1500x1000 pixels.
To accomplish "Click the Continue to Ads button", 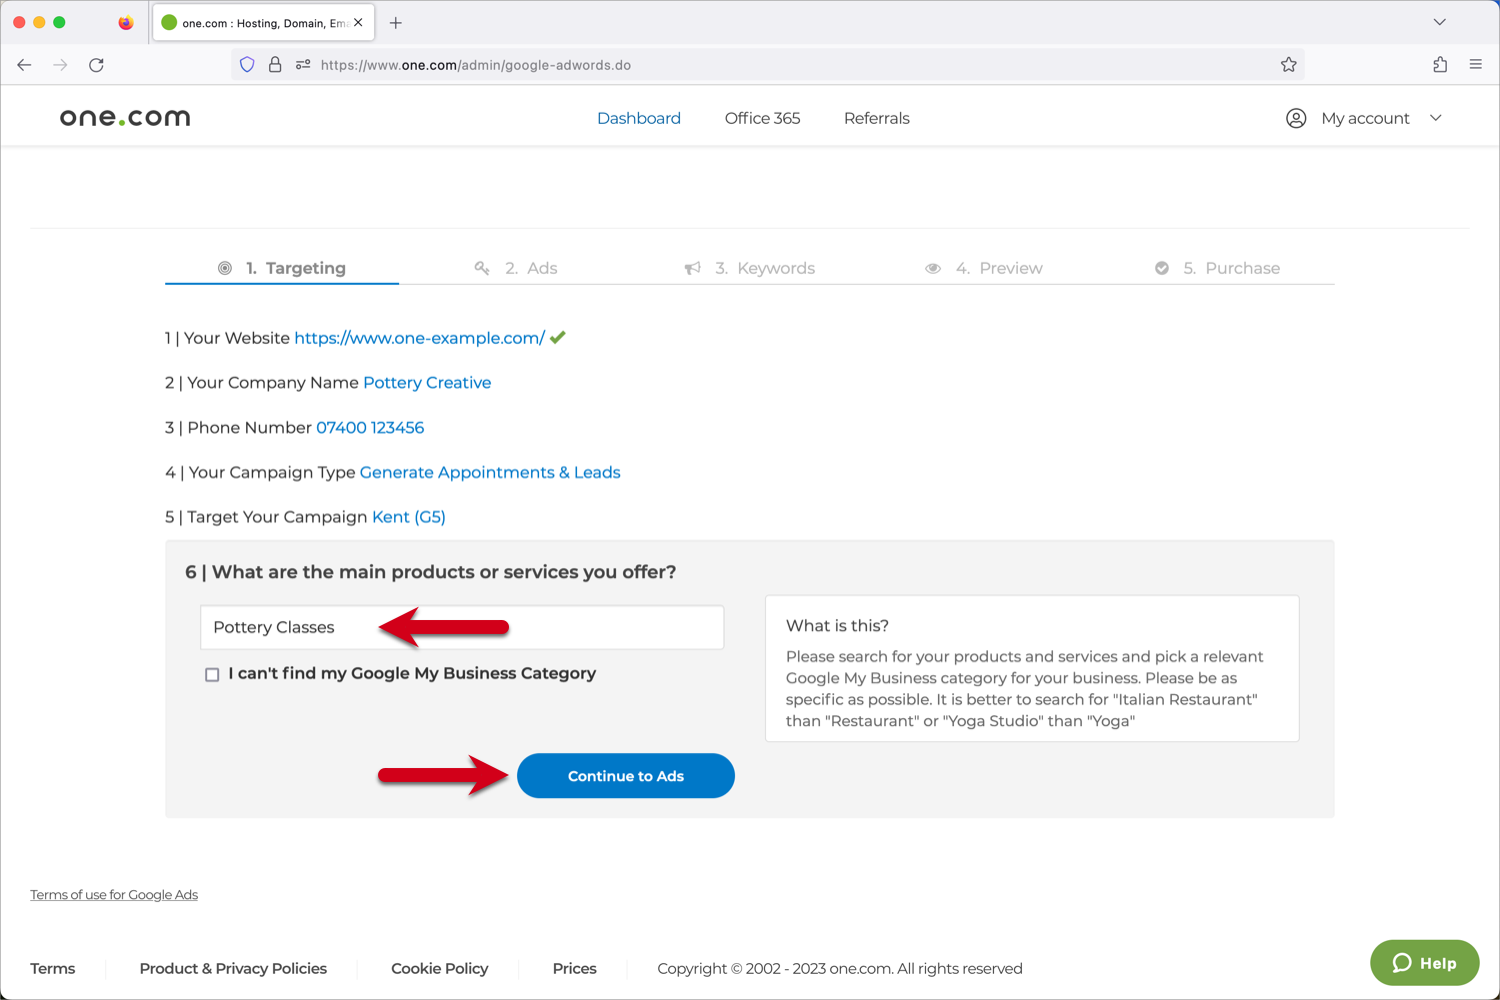I will (x=625, y=775).
